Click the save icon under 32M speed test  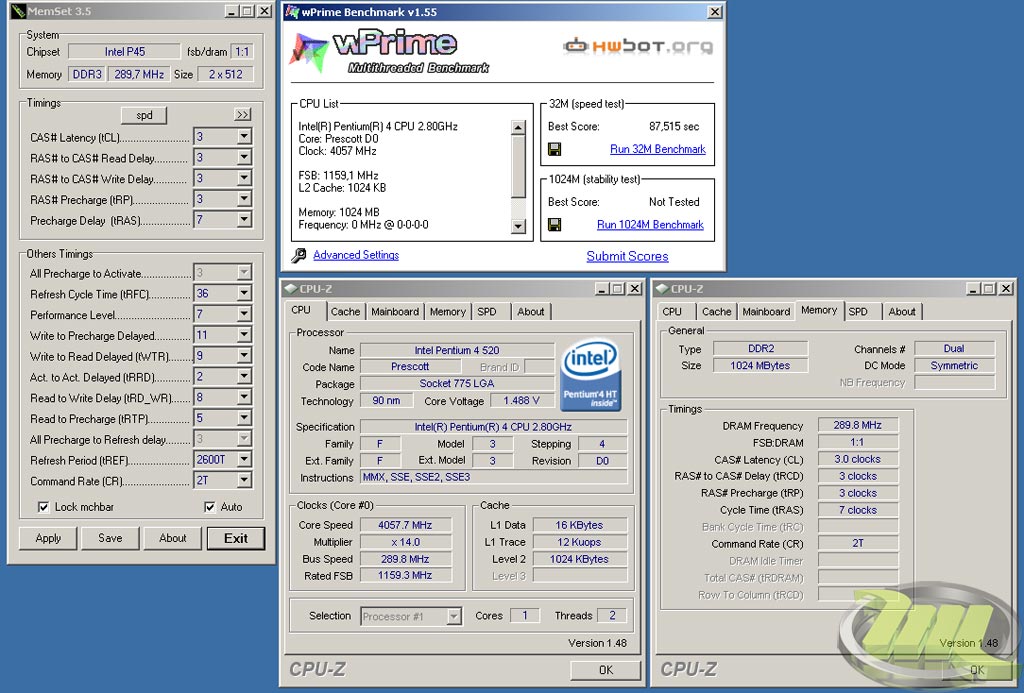coord(554,150)
